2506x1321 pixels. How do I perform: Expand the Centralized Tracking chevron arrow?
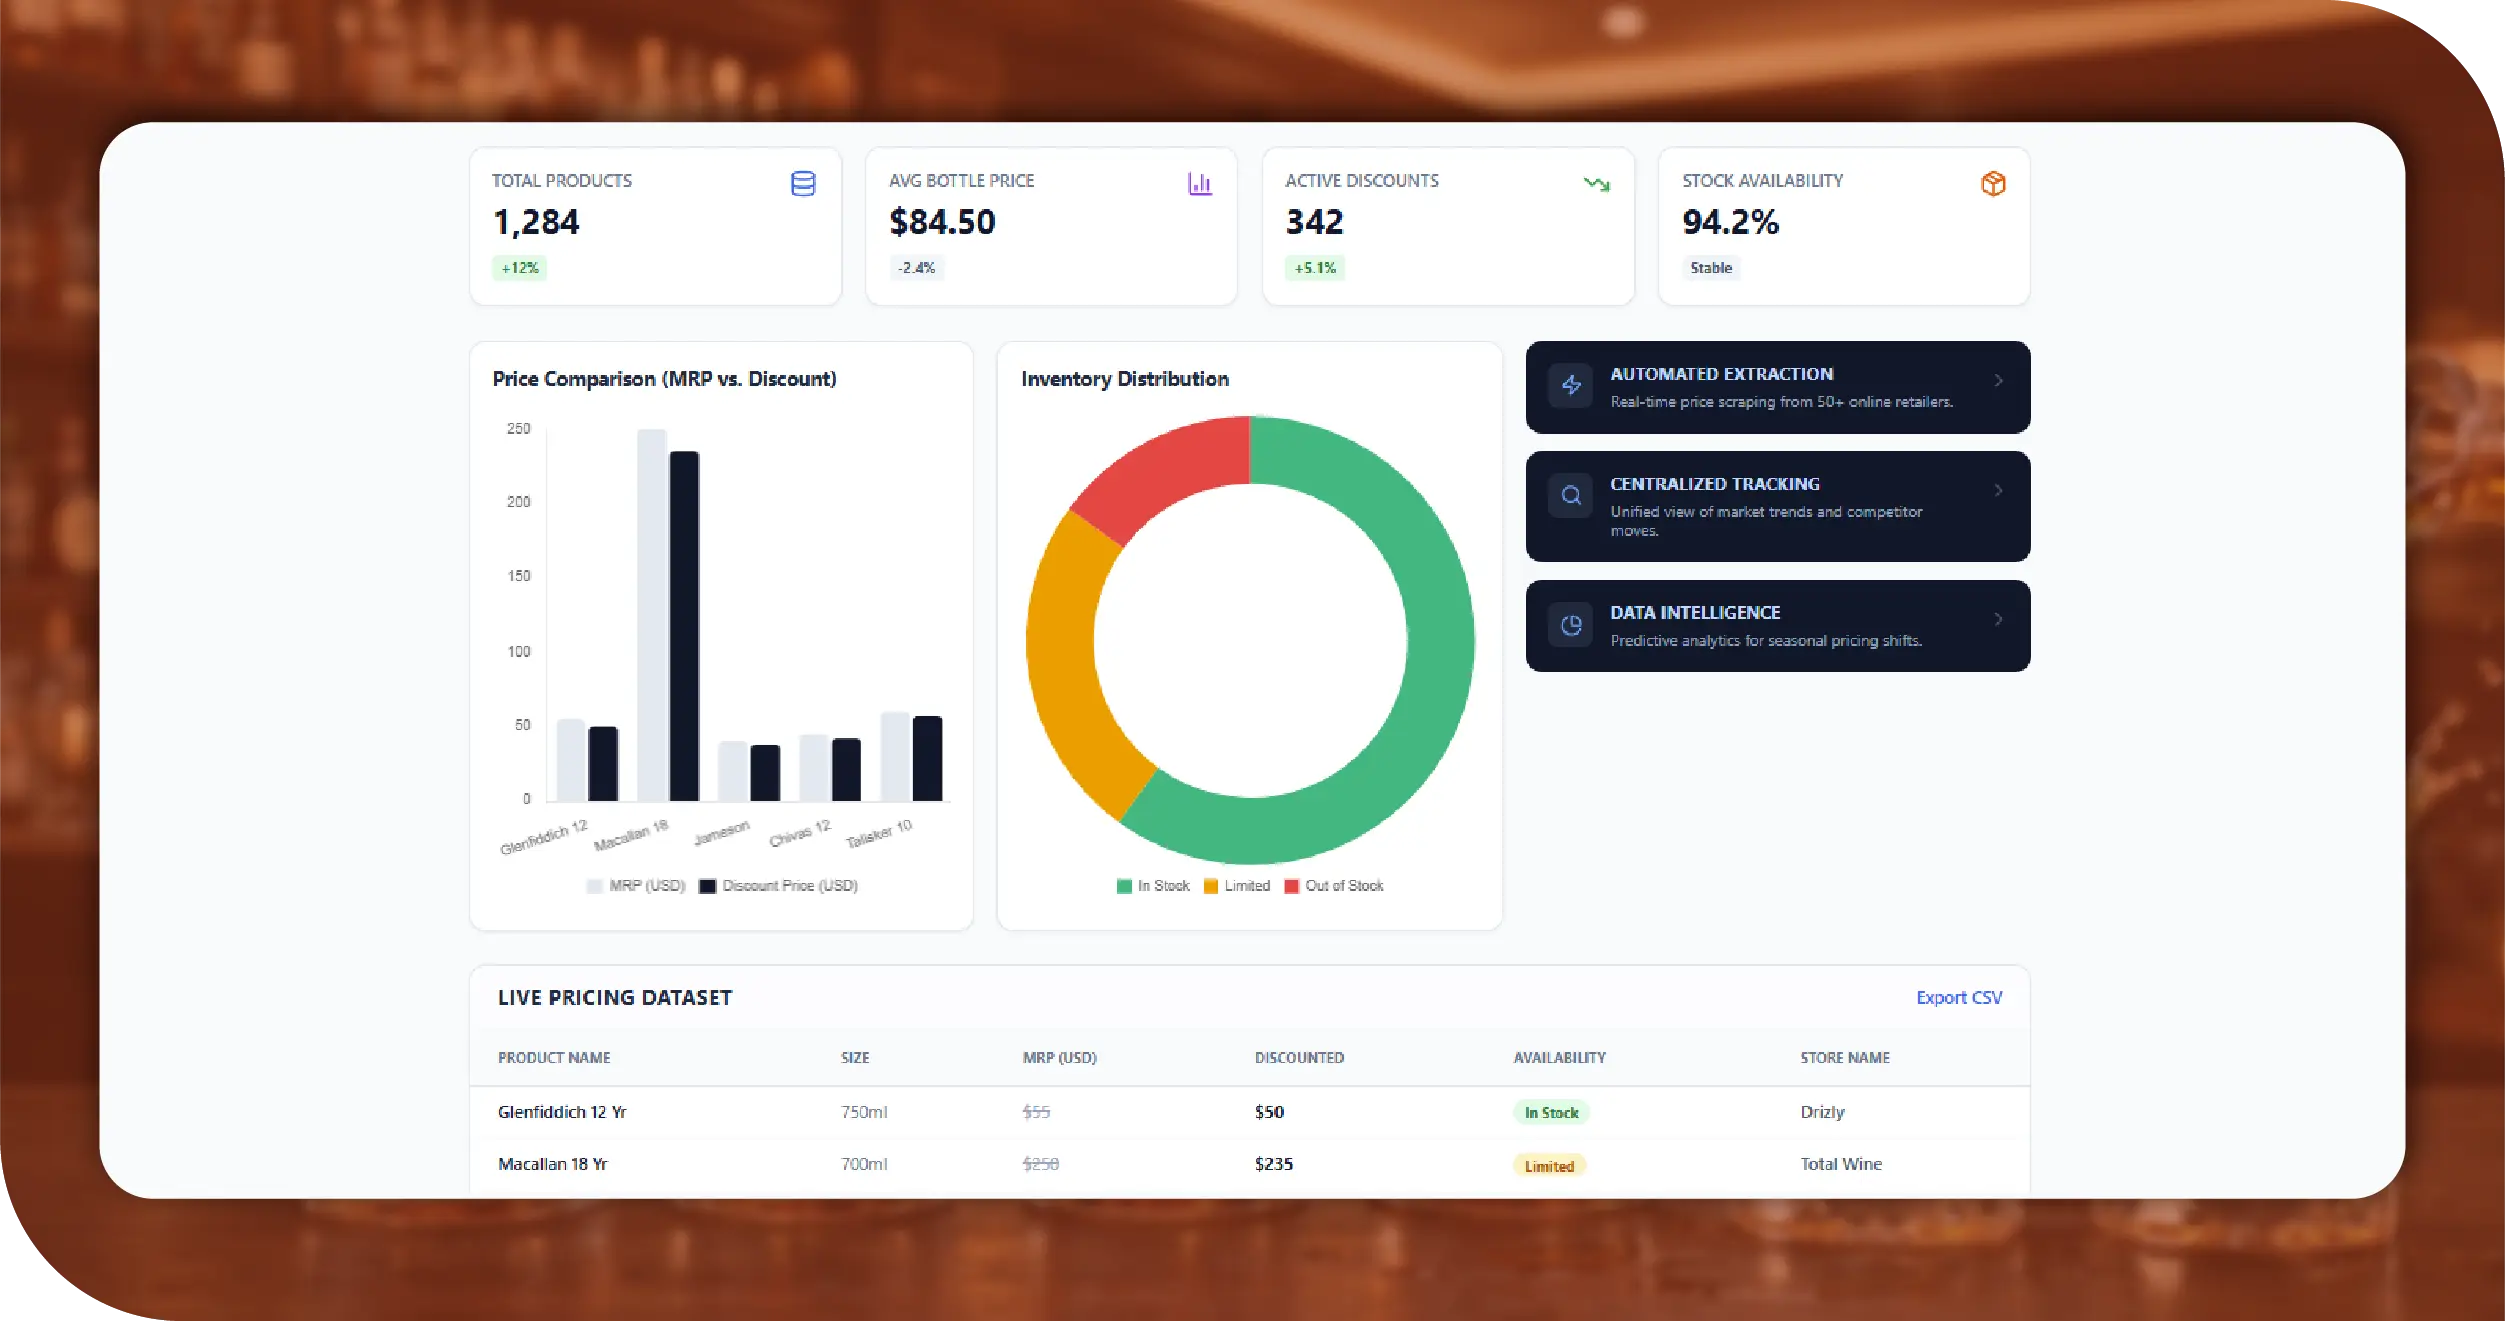tap(1998, 490)
